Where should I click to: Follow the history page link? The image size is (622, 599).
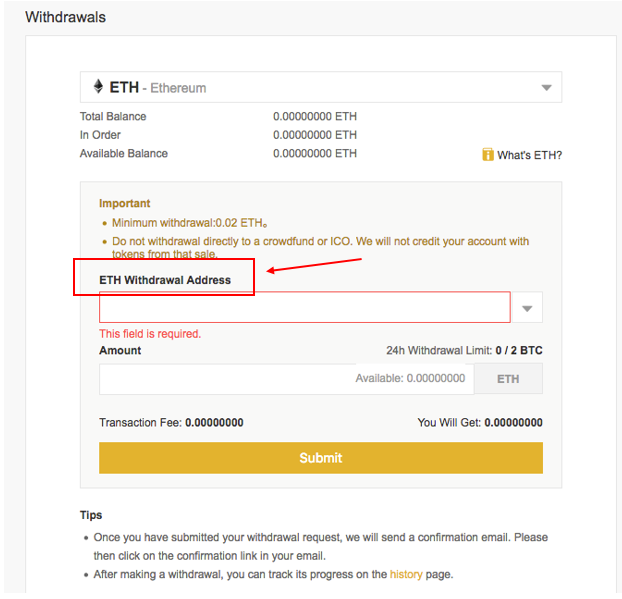click(x=406, y=574)
